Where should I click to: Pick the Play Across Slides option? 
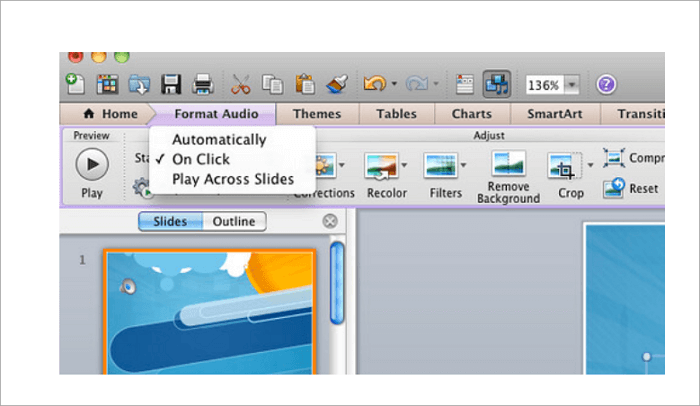pos(233,179)
